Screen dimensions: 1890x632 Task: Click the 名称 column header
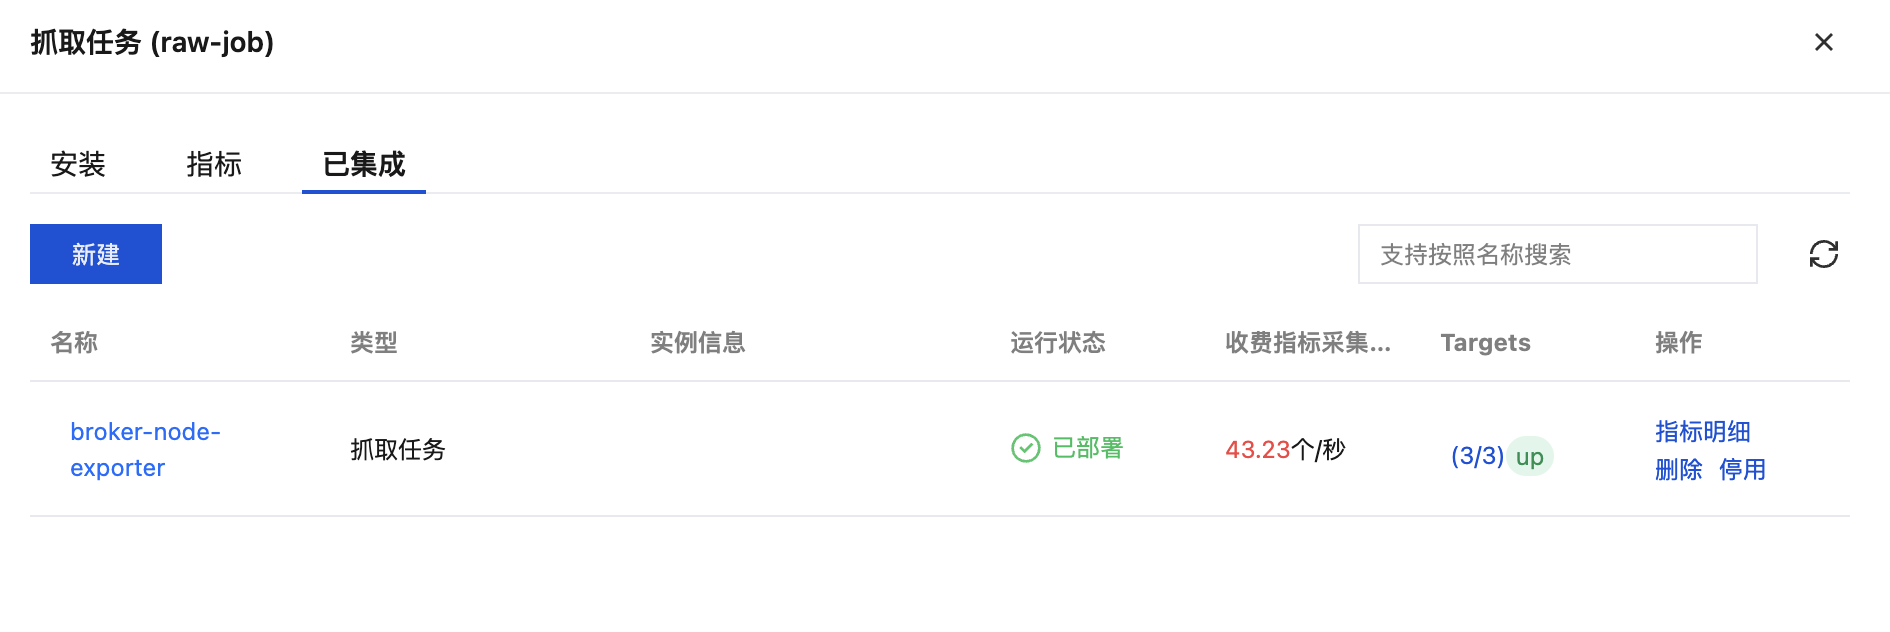74,343
